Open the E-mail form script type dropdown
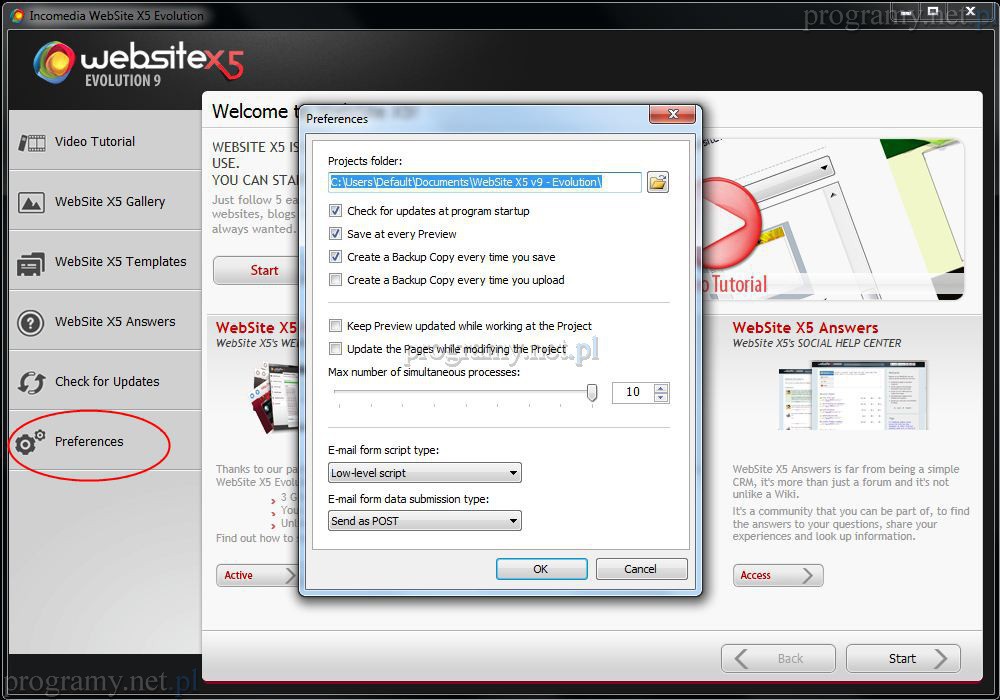The width and height of the screenshot is (1000, 700). [424, 473]
